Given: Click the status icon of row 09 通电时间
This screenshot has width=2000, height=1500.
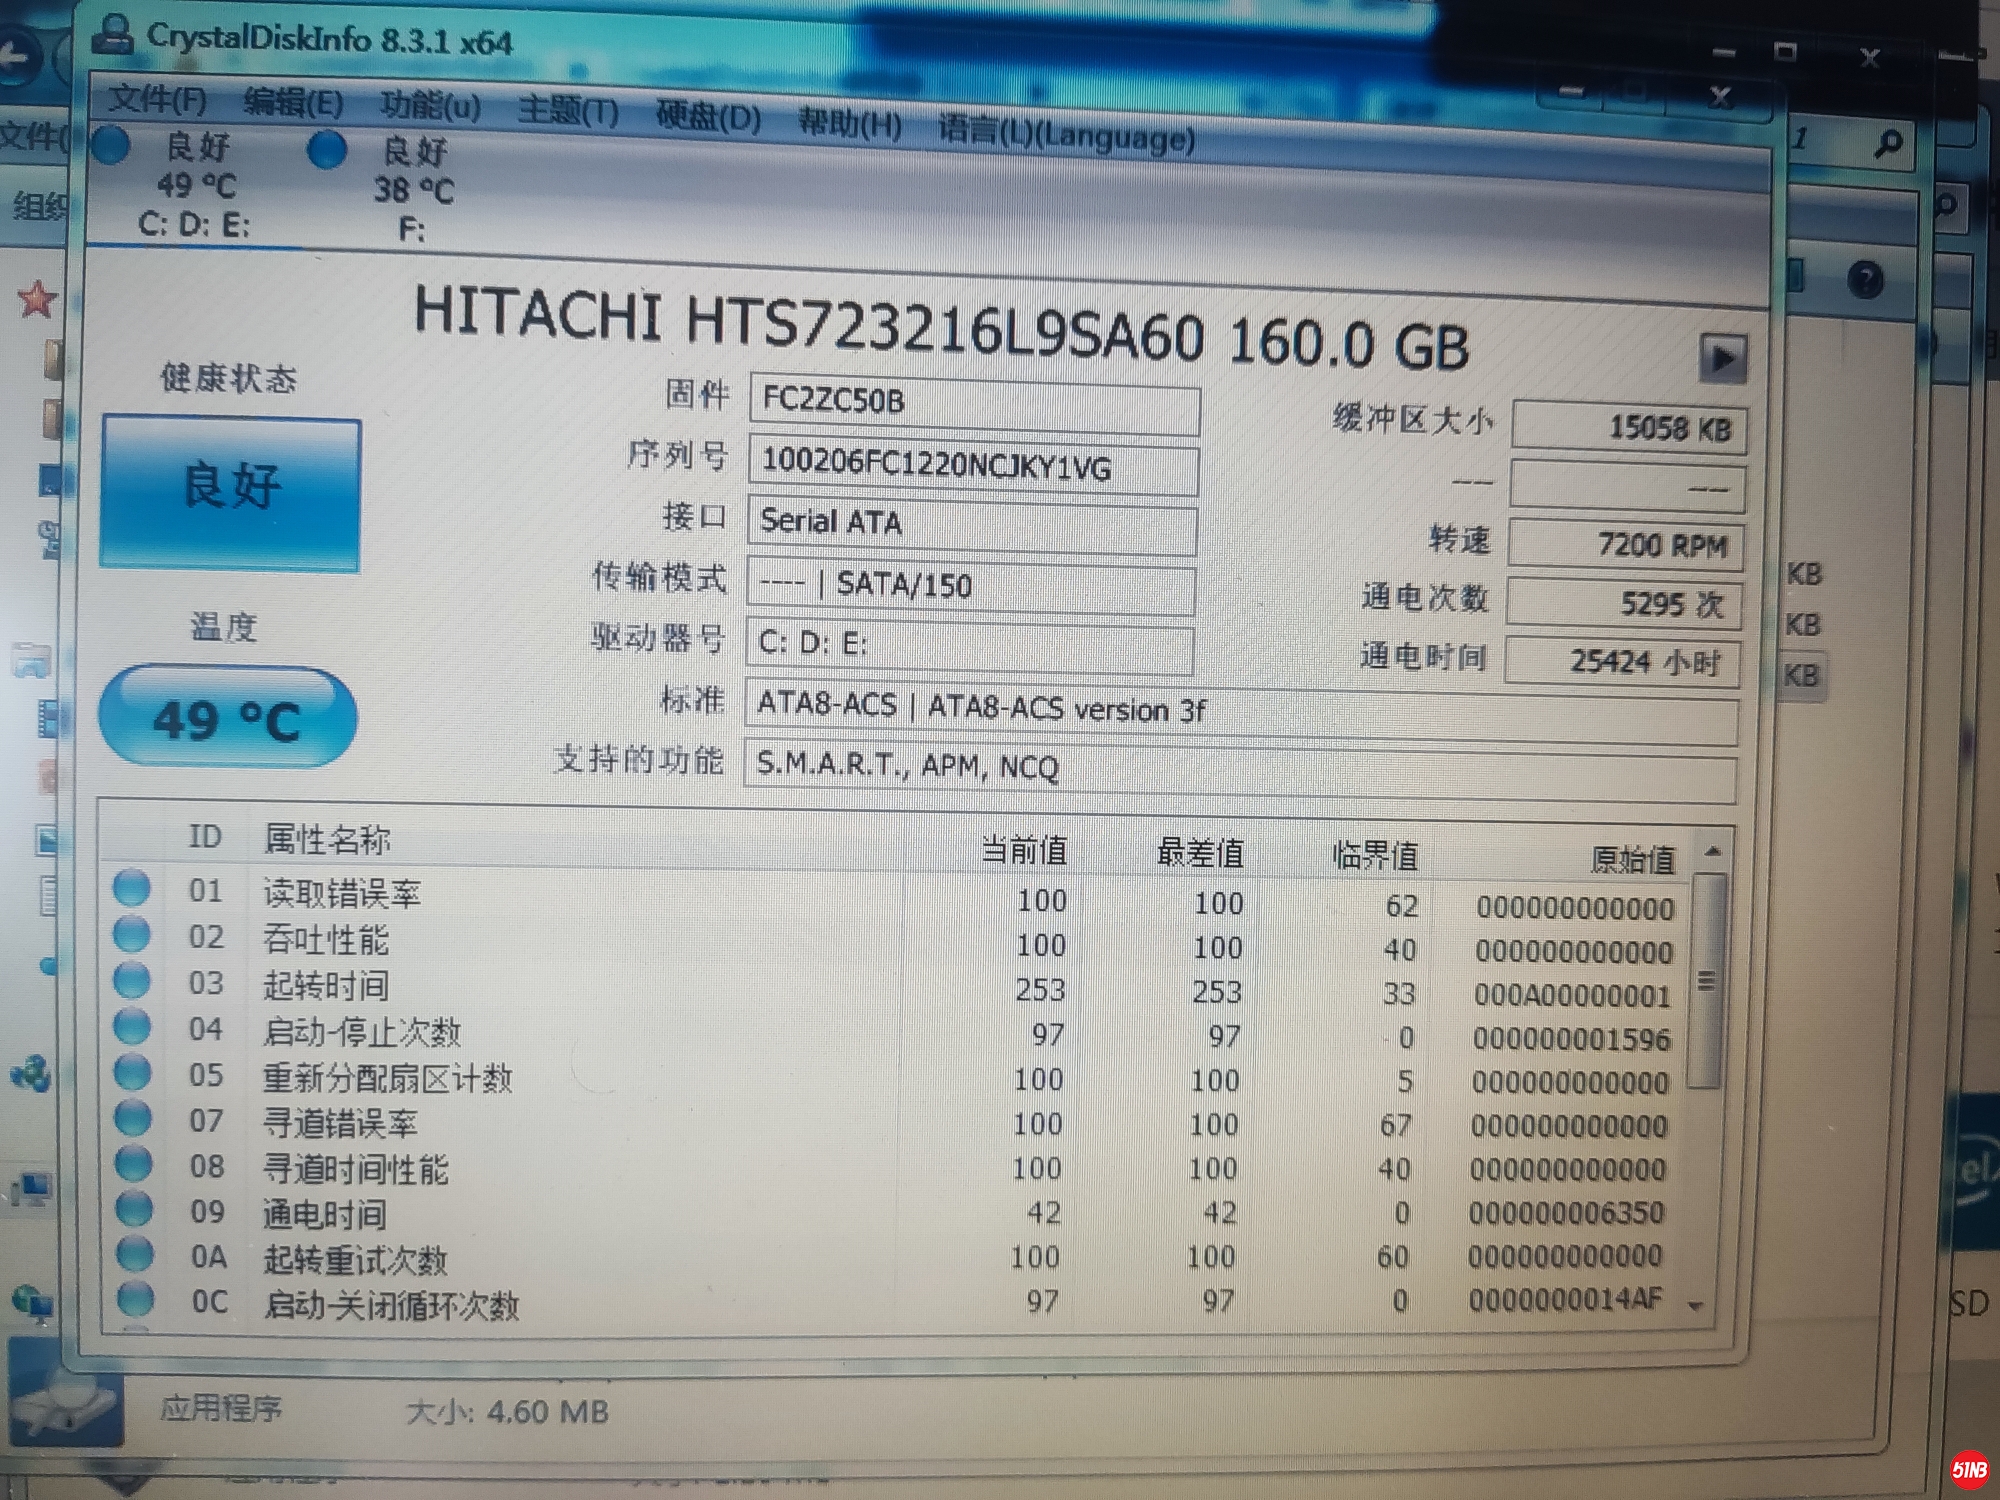Looking at the screenshot, I should (135, 1208).
